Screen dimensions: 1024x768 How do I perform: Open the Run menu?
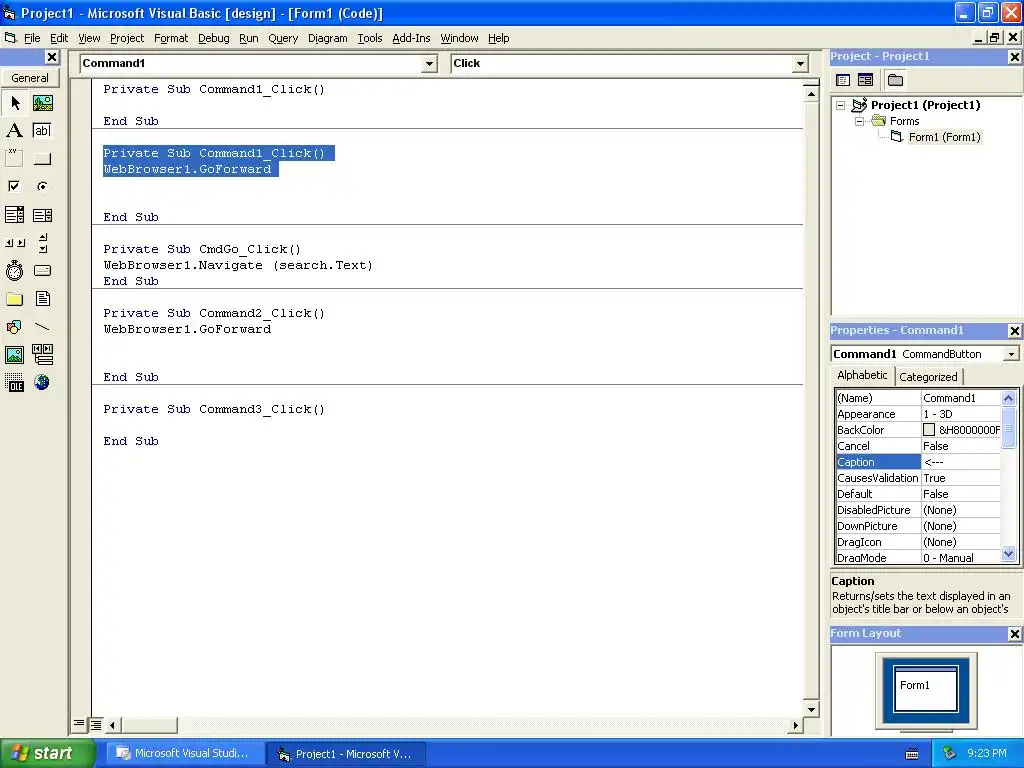coord(249,39)
